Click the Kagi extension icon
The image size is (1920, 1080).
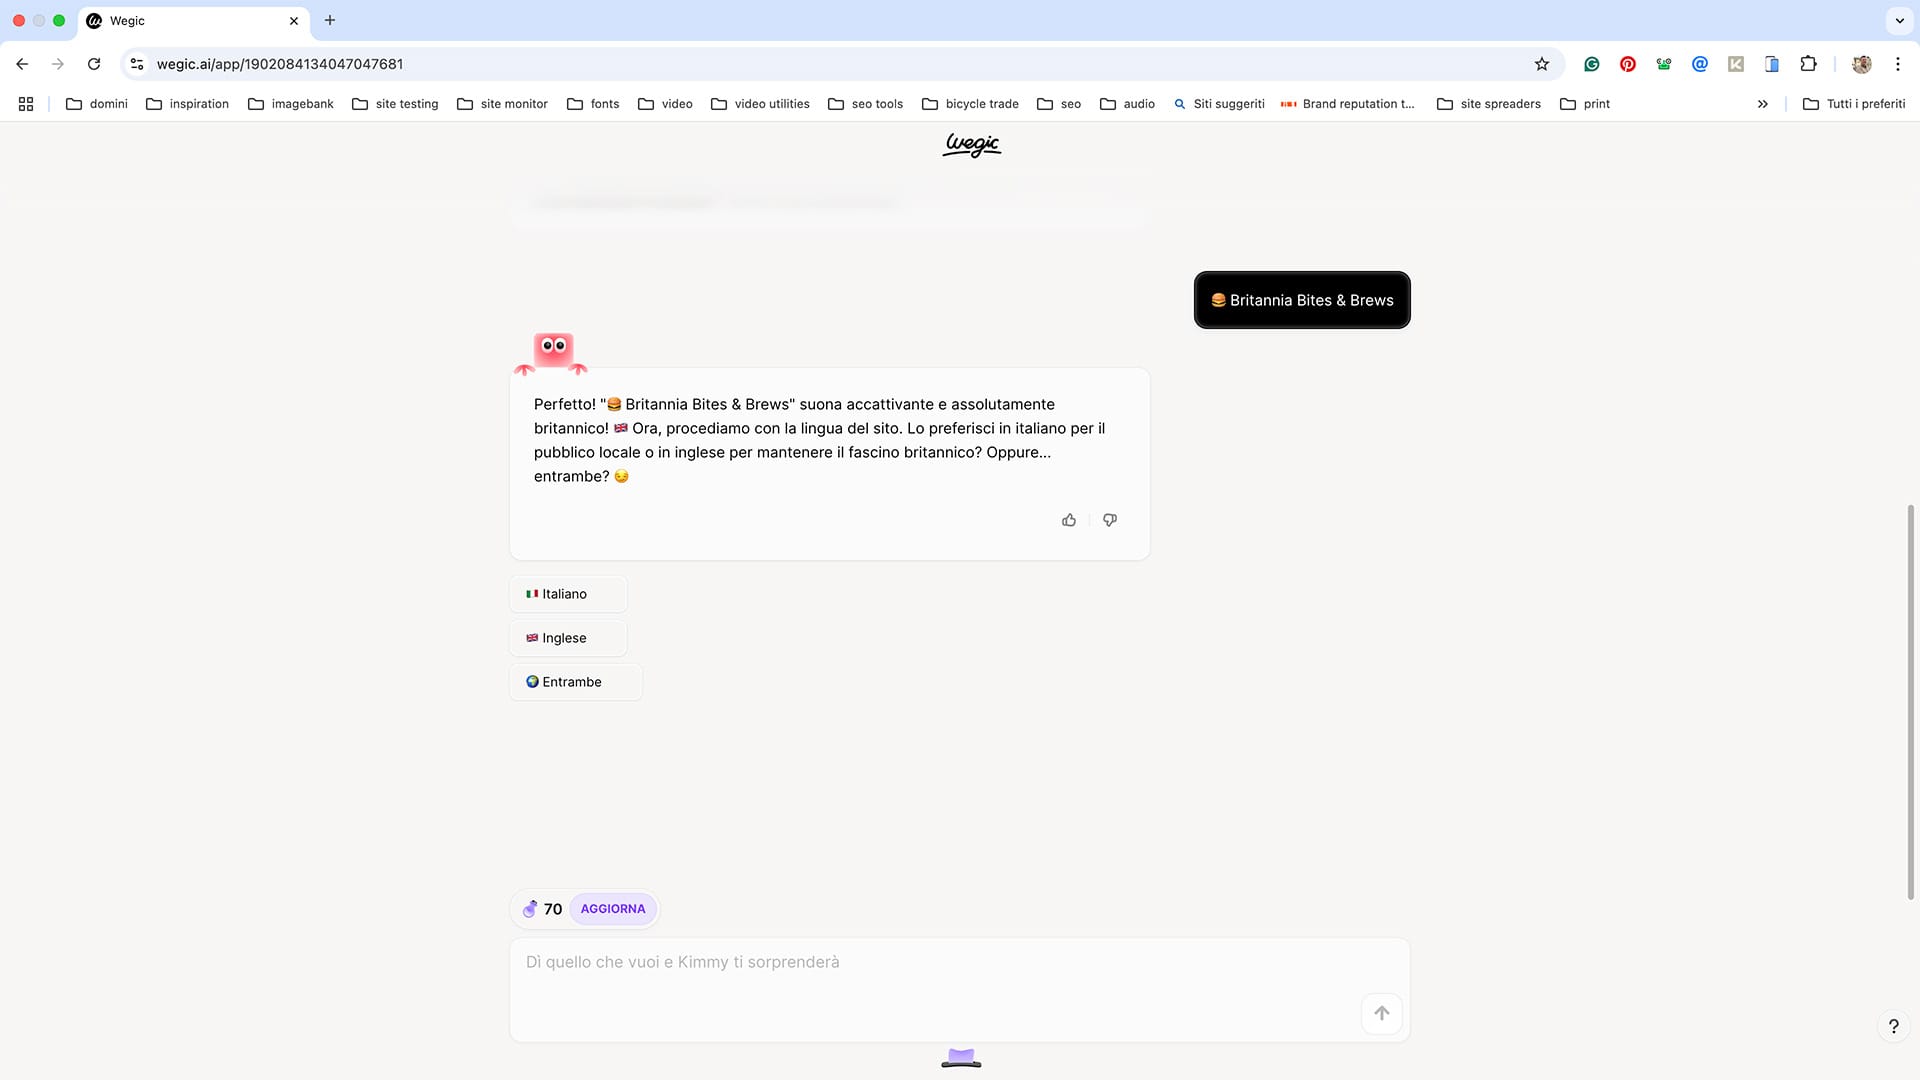click(x=1736, y=64)
